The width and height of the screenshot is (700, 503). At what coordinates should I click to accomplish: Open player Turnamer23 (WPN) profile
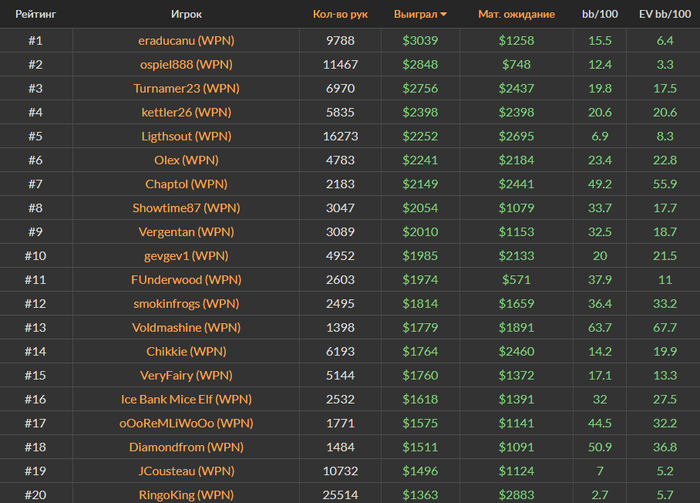click(185, 89)
